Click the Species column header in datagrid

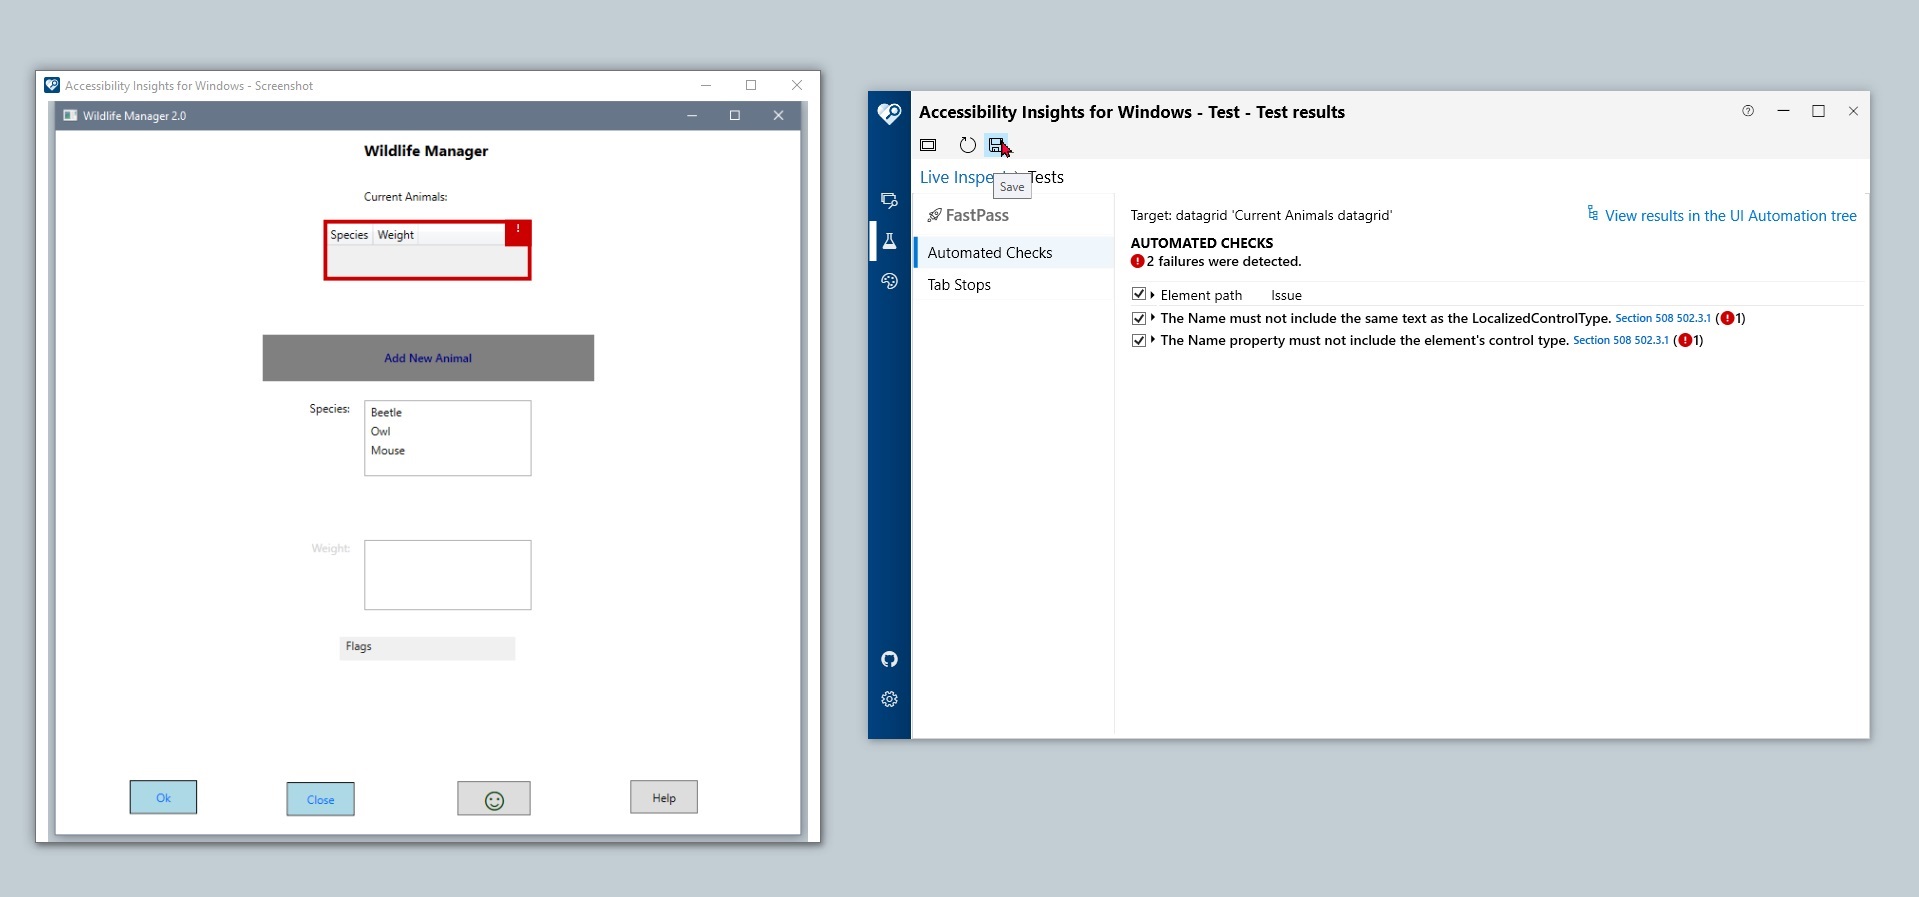349,235
